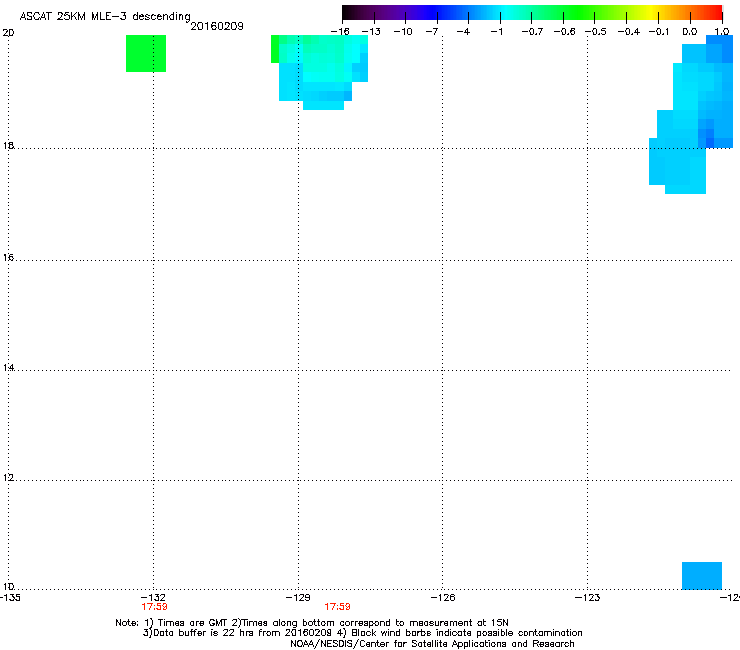Image resolution: width=740 pixels, height=650 pixels.
Task: Click the longitude axis label "-126"
Action: [x=443, y=598]
